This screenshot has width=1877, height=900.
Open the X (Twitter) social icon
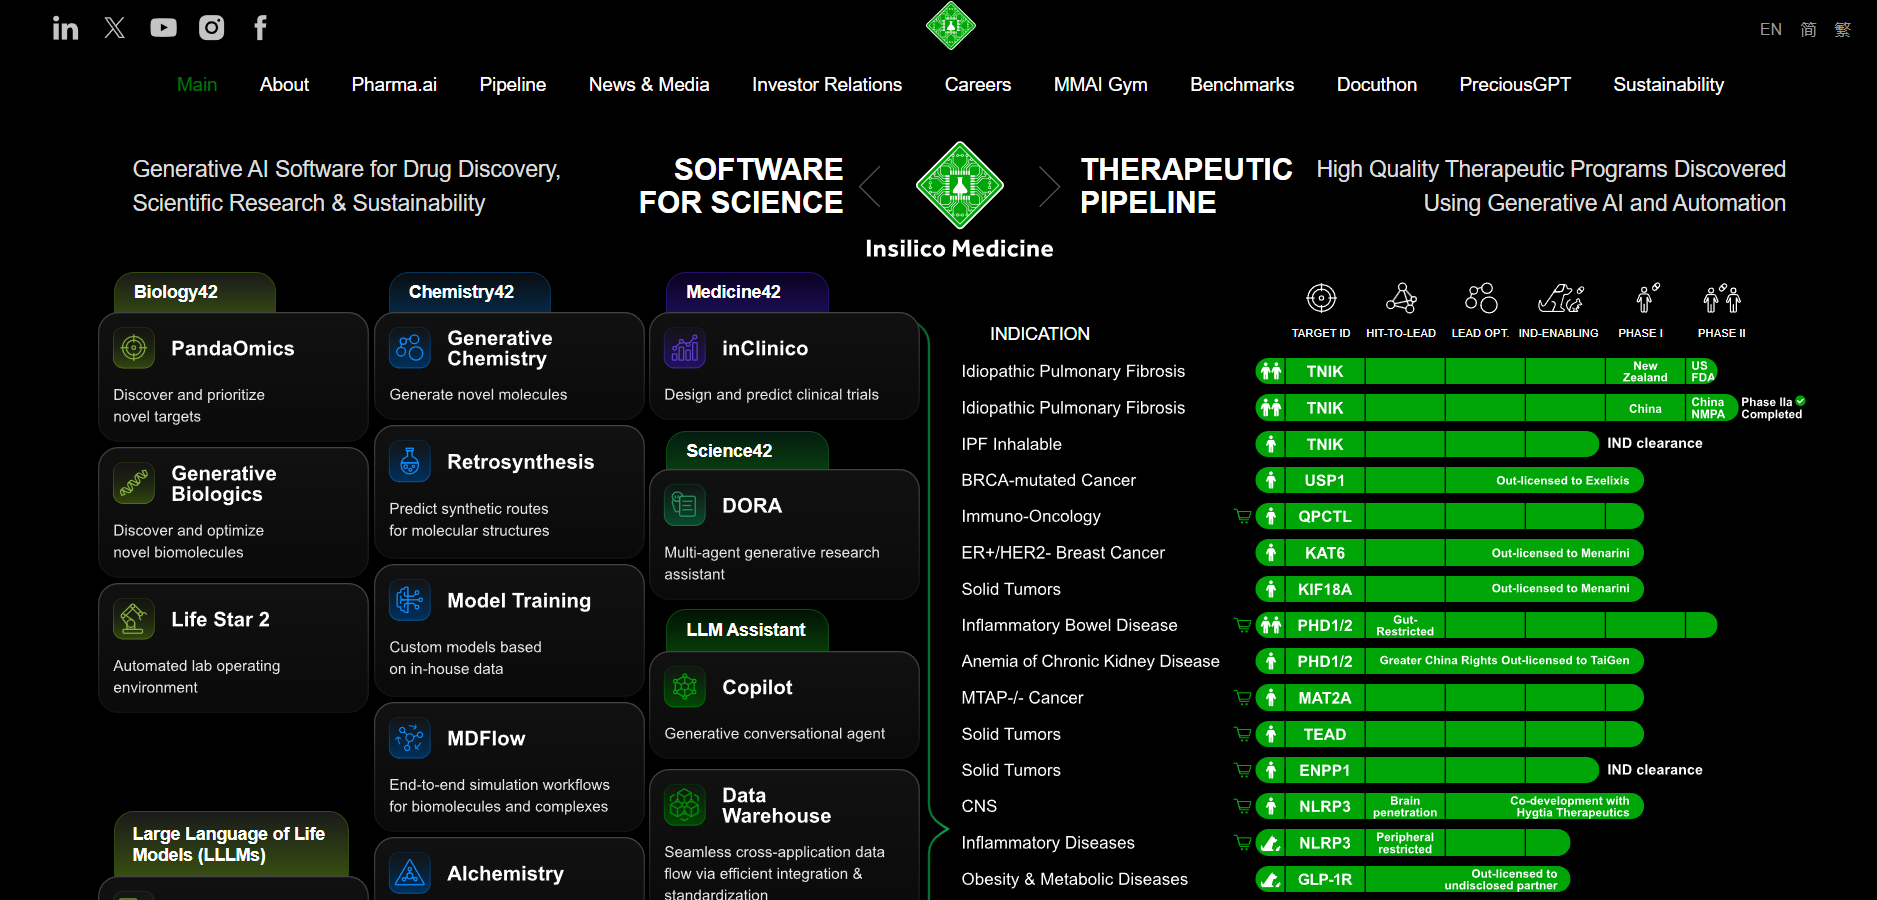pos(115,28)
